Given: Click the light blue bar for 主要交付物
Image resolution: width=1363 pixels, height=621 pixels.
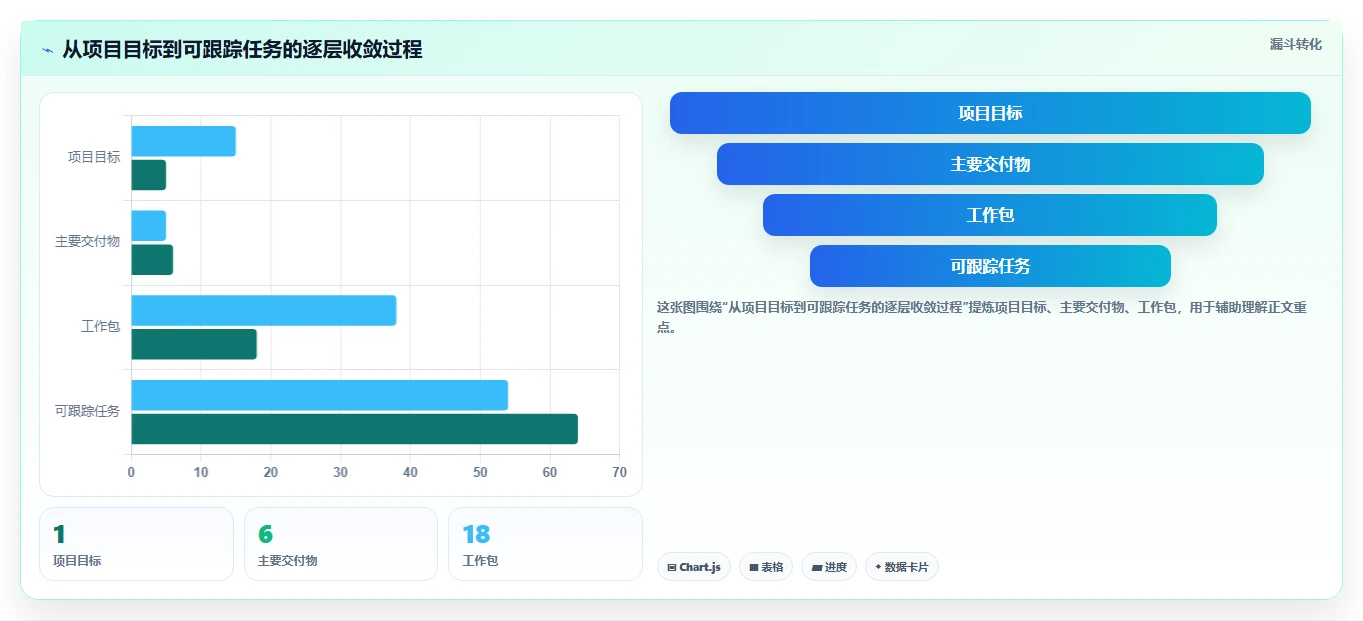Looking at the screenshot, I should [149, 226].
